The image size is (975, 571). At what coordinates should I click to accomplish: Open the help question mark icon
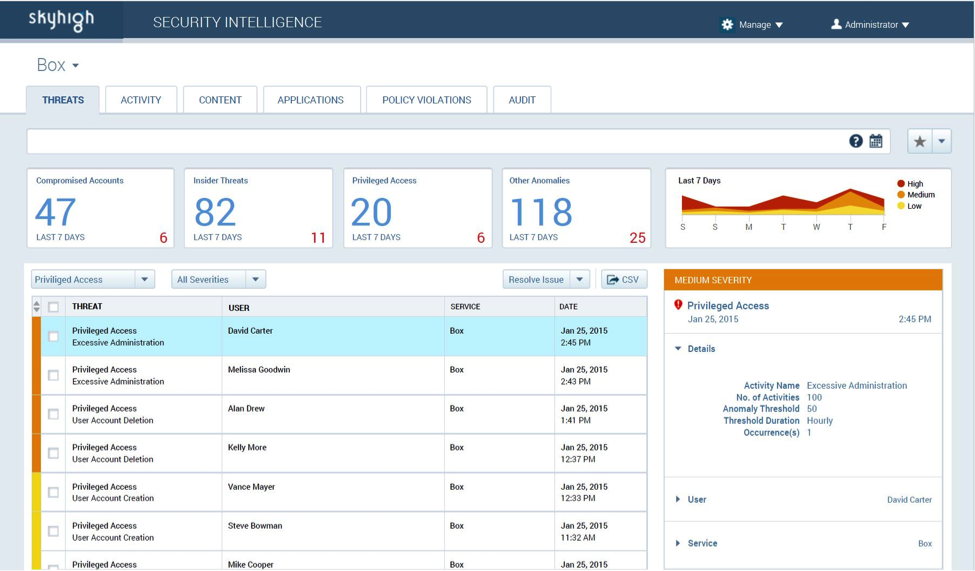click(x=856, y=141)
